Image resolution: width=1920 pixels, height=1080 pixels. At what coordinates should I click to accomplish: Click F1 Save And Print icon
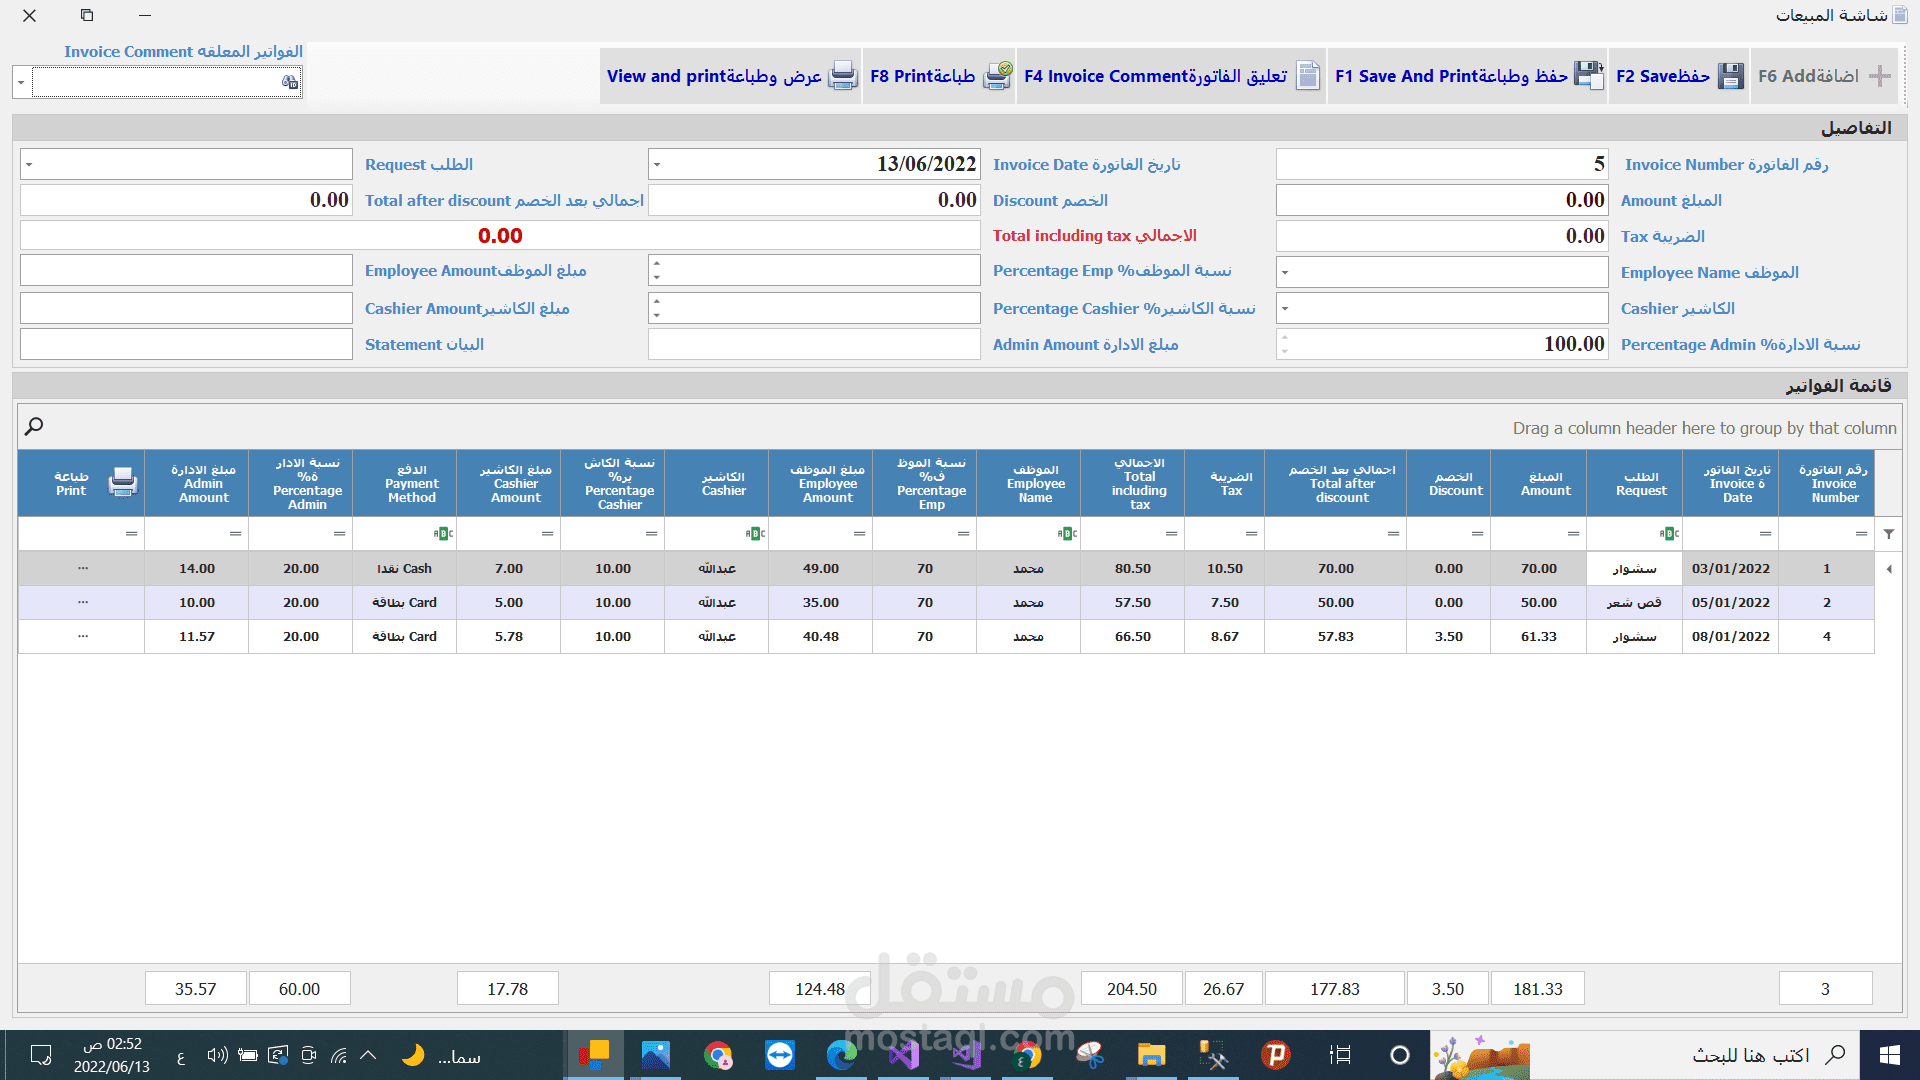[1589, 76]
